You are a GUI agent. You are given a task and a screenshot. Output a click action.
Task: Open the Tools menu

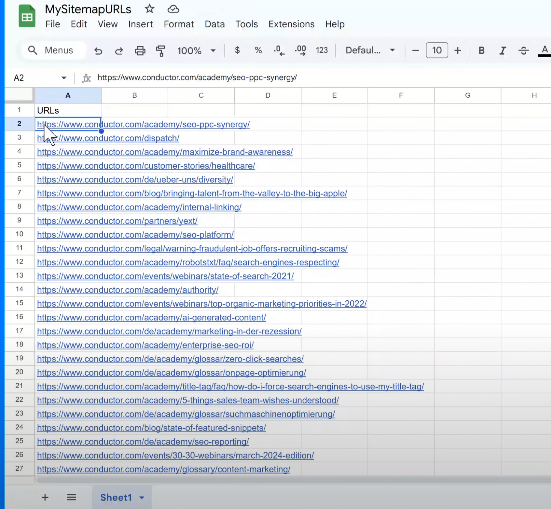pos(247,24)
